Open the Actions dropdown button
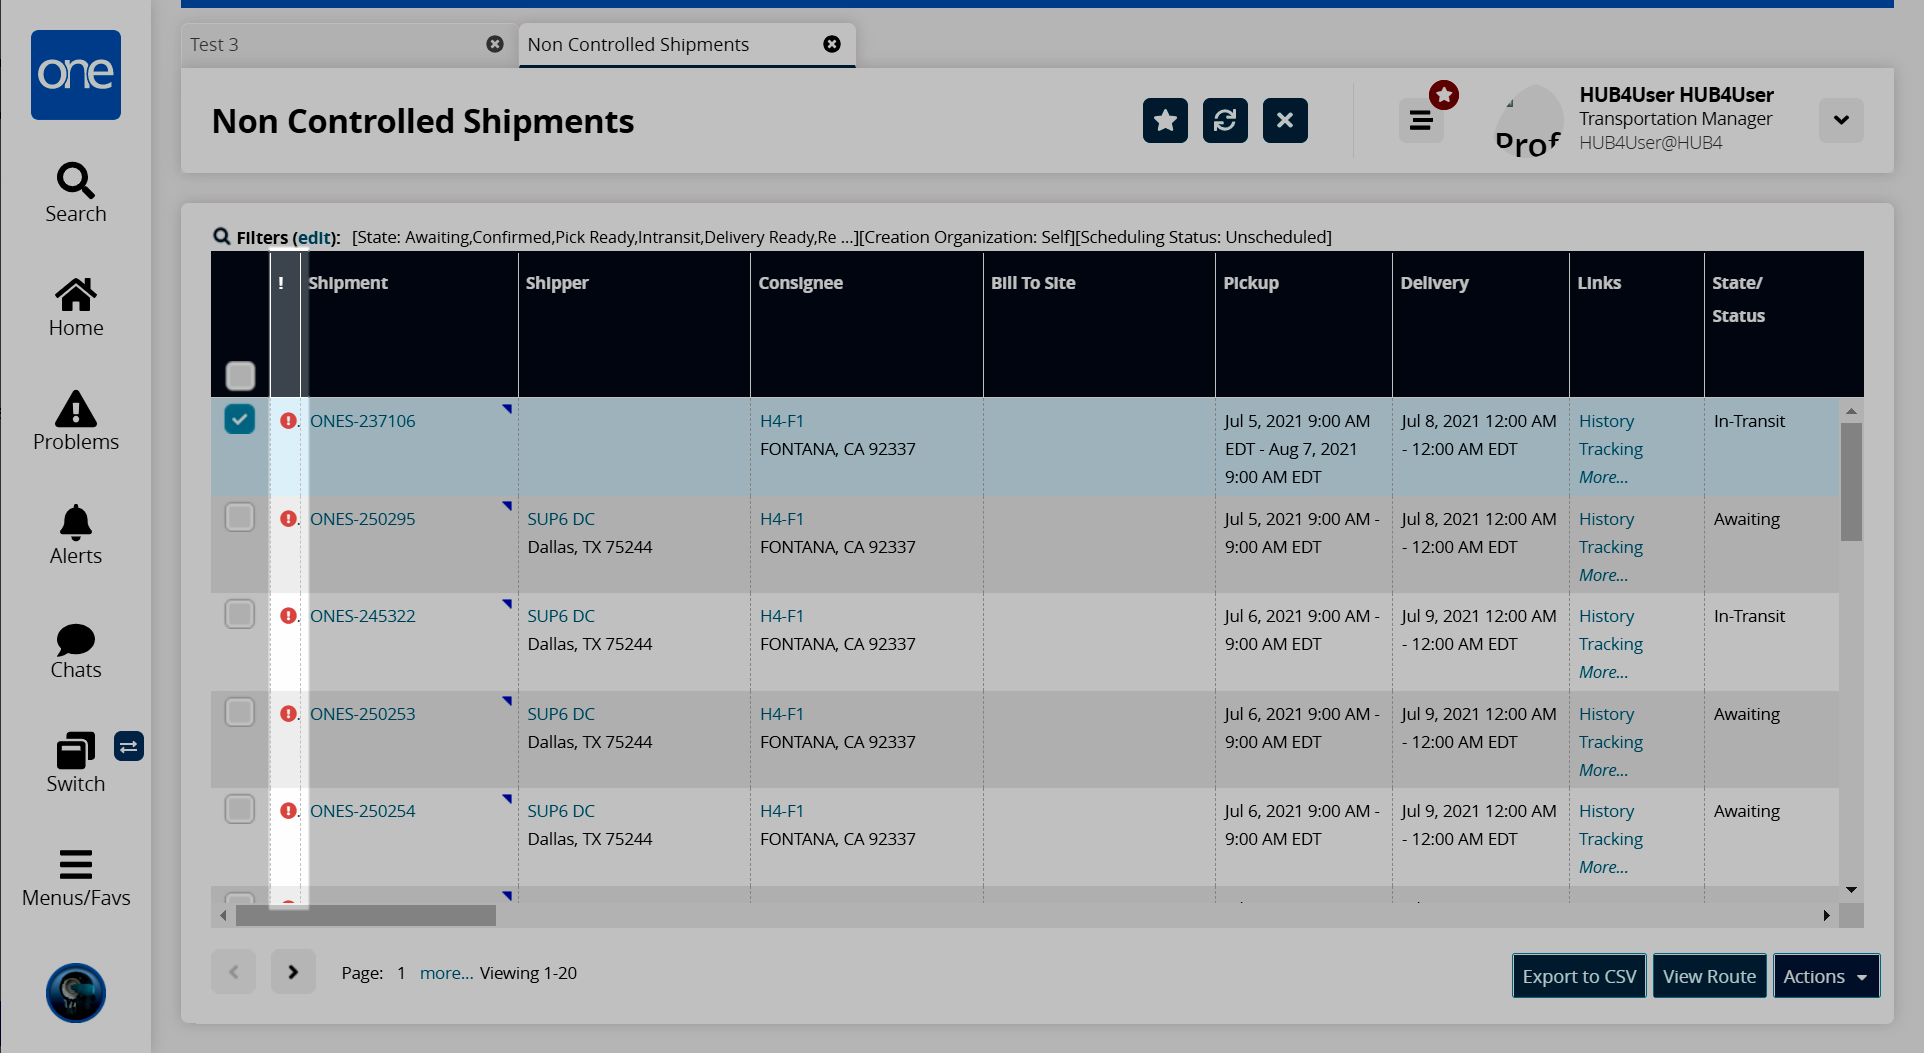The image size is (1924, 1053). (1825, 976)
